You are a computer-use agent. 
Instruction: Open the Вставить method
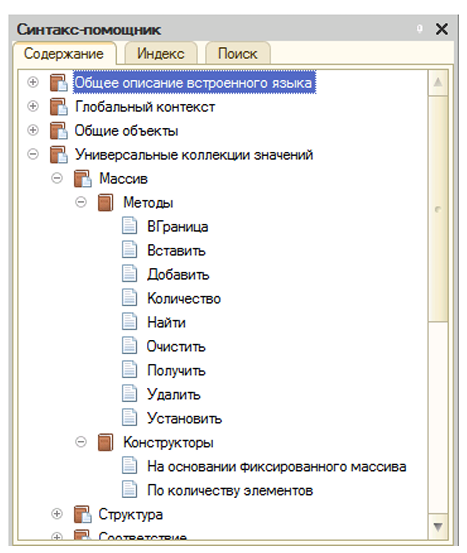pyautogui.click(x=176, y=250)
